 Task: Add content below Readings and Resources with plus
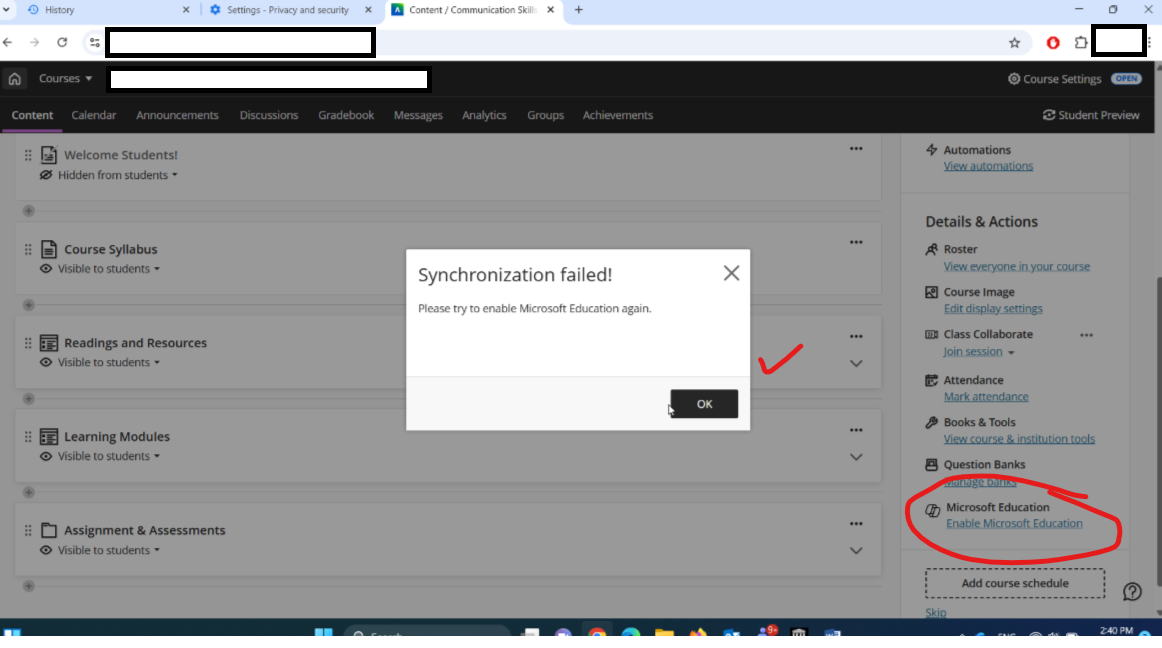point(29,399)
